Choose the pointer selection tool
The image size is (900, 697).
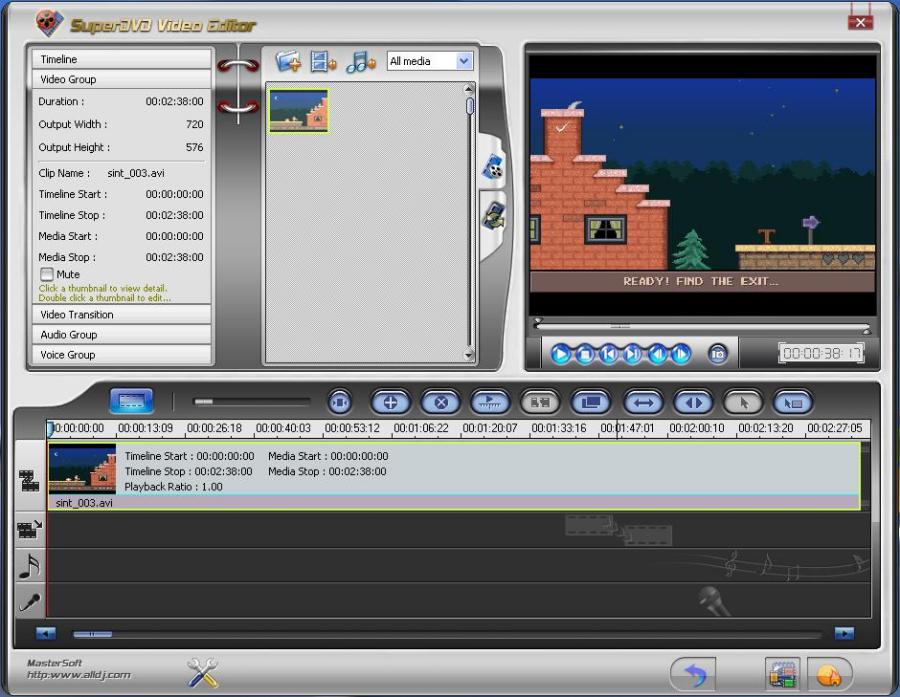point(743,402)
